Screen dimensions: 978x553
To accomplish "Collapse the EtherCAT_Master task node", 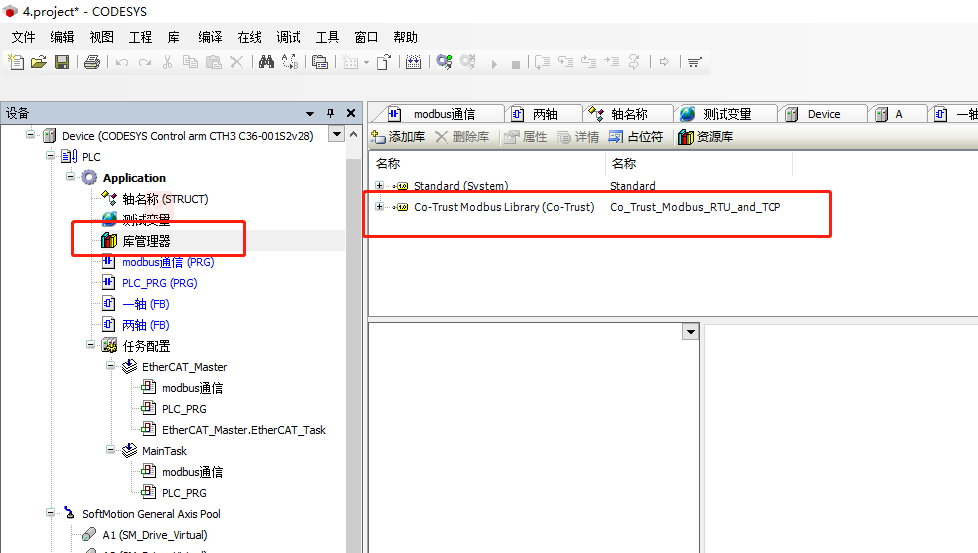I will [110, 366].
